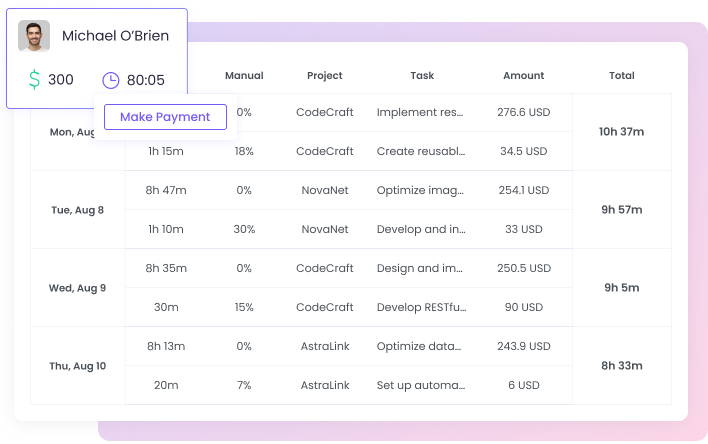Click the green dollar sign icon

pyautogui.click(x=34, y=79)
